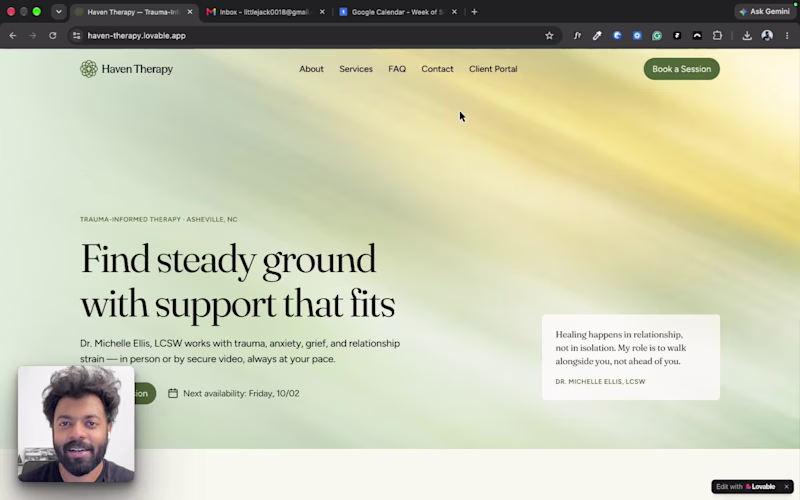This screenshot has width=800, height=500.
Task: Open the Chrome three-dot menu
Action: (x=787, y=36)
